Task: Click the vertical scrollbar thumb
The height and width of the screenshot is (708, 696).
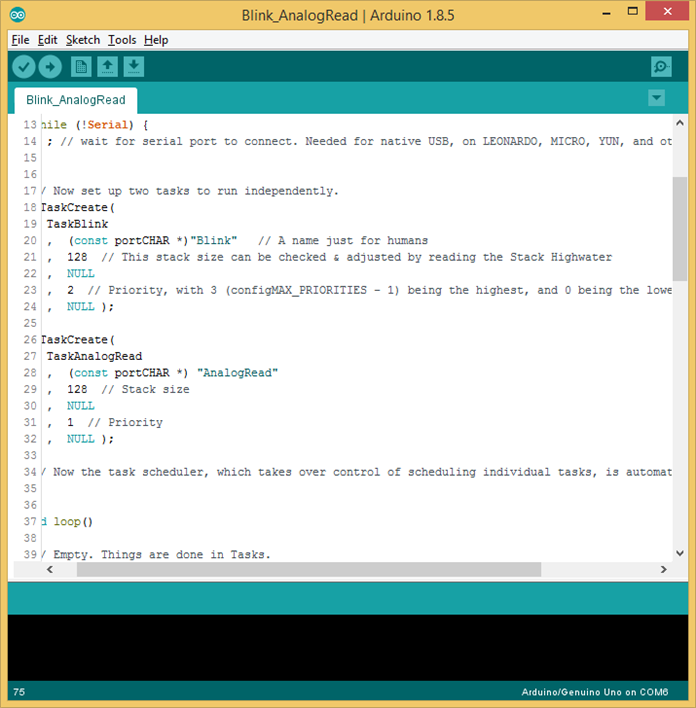Action: (680, 228)
